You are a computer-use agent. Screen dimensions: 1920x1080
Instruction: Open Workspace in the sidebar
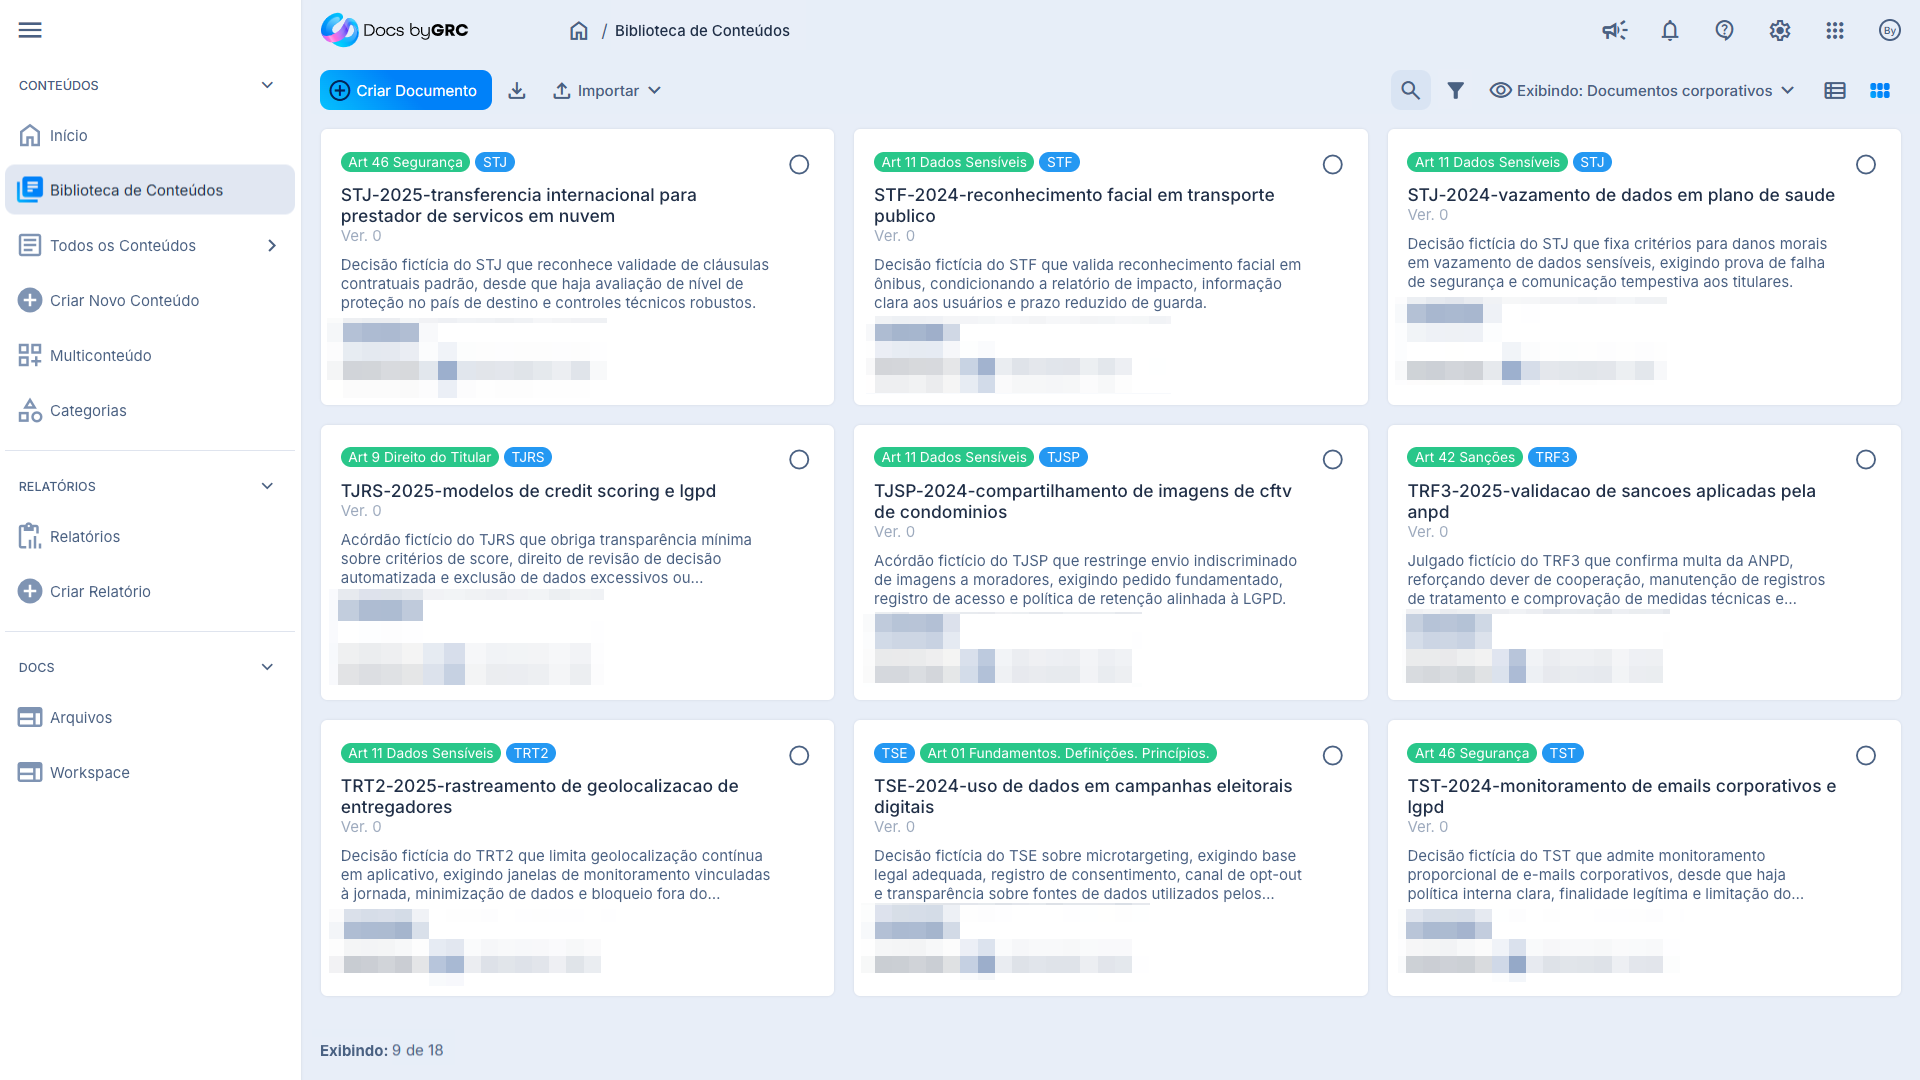coord(89,772)
